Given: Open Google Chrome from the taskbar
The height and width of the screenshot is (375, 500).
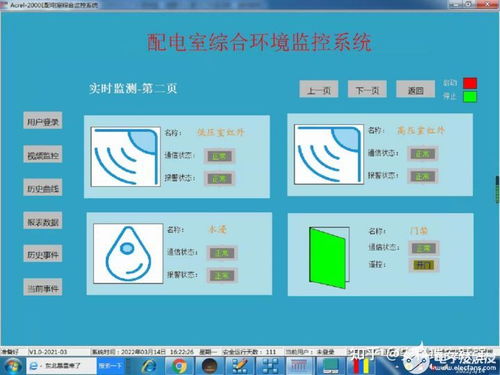Looking at the screenshot, I should 179,366.
